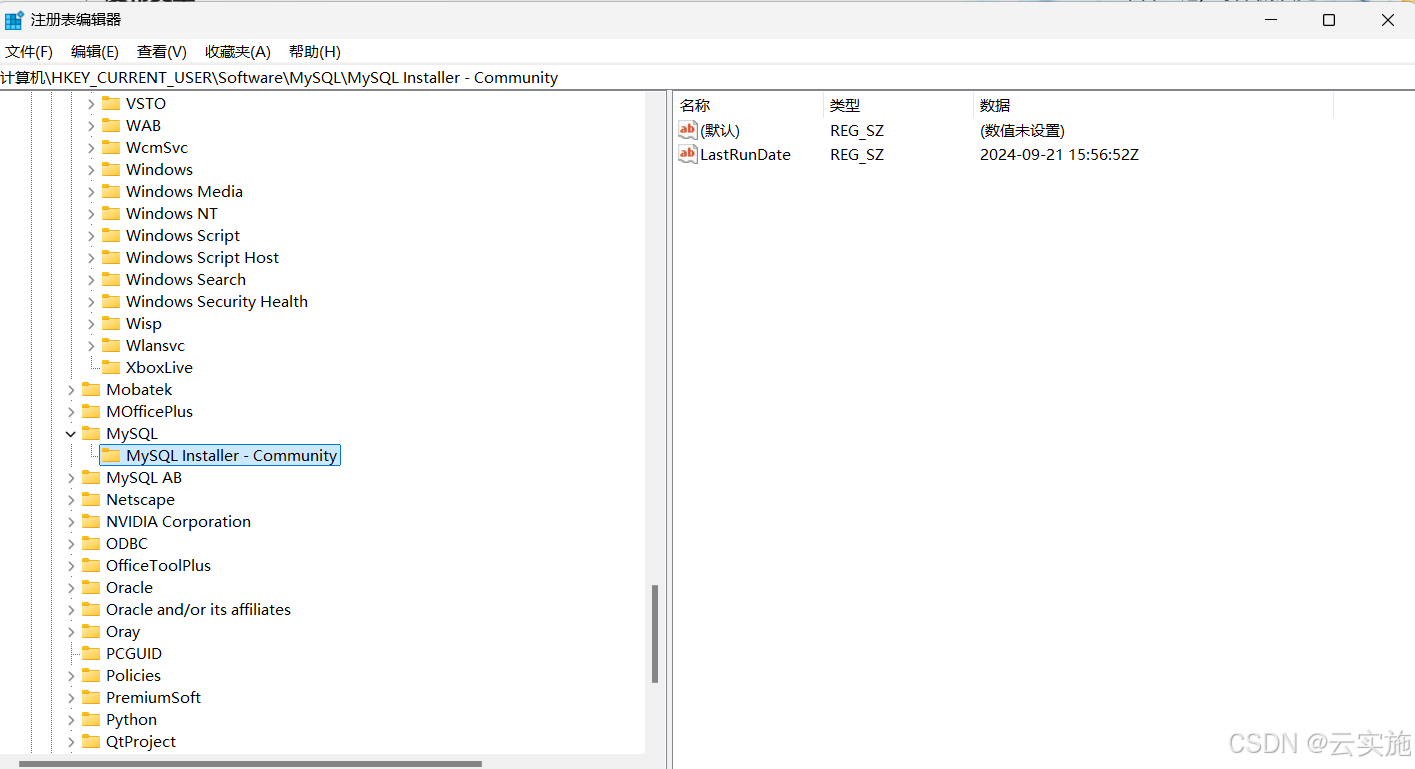Expand the NVIDIA Corporation key
Screen dimensions: 1415x769
71,522
